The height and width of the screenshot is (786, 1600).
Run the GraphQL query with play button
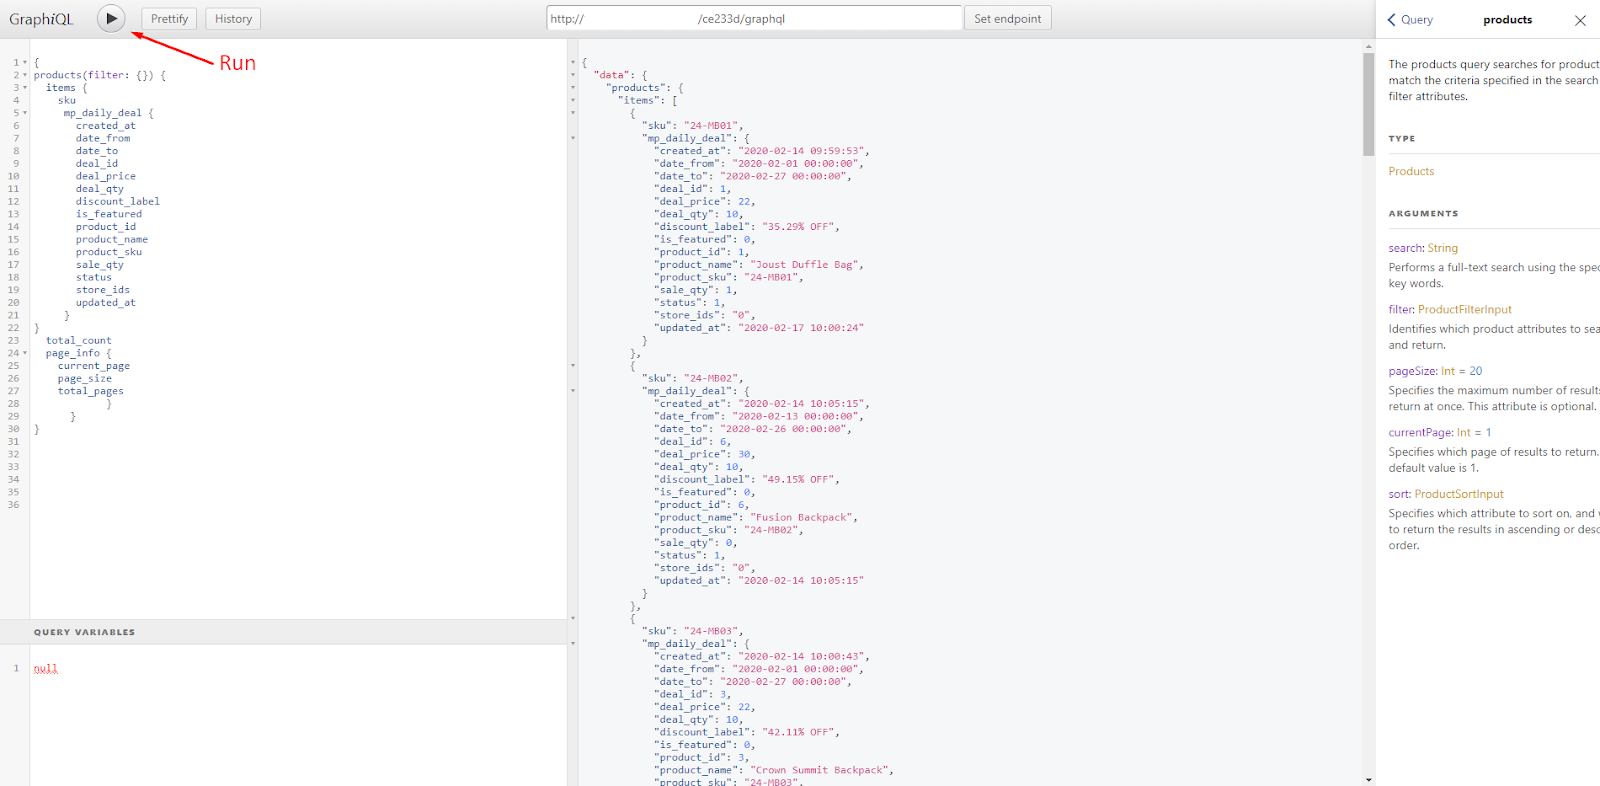point(111,18)
